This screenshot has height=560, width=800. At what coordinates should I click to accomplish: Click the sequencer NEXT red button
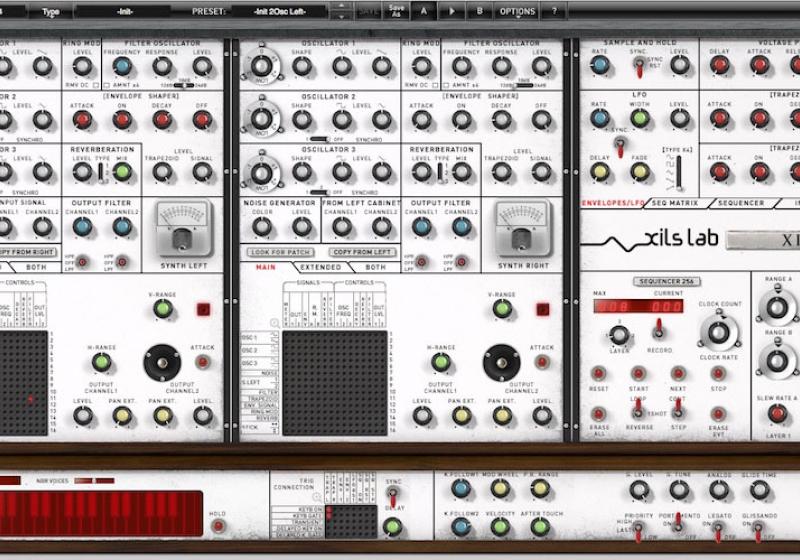click(x=678, y=373)
